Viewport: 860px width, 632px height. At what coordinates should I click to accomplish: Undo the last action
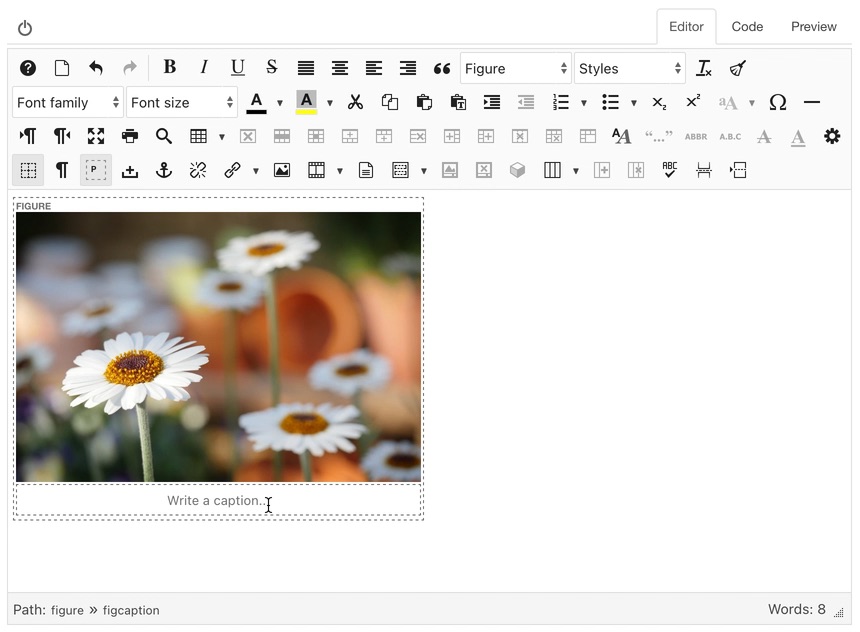pyautogui.click(x=96, y=68)
